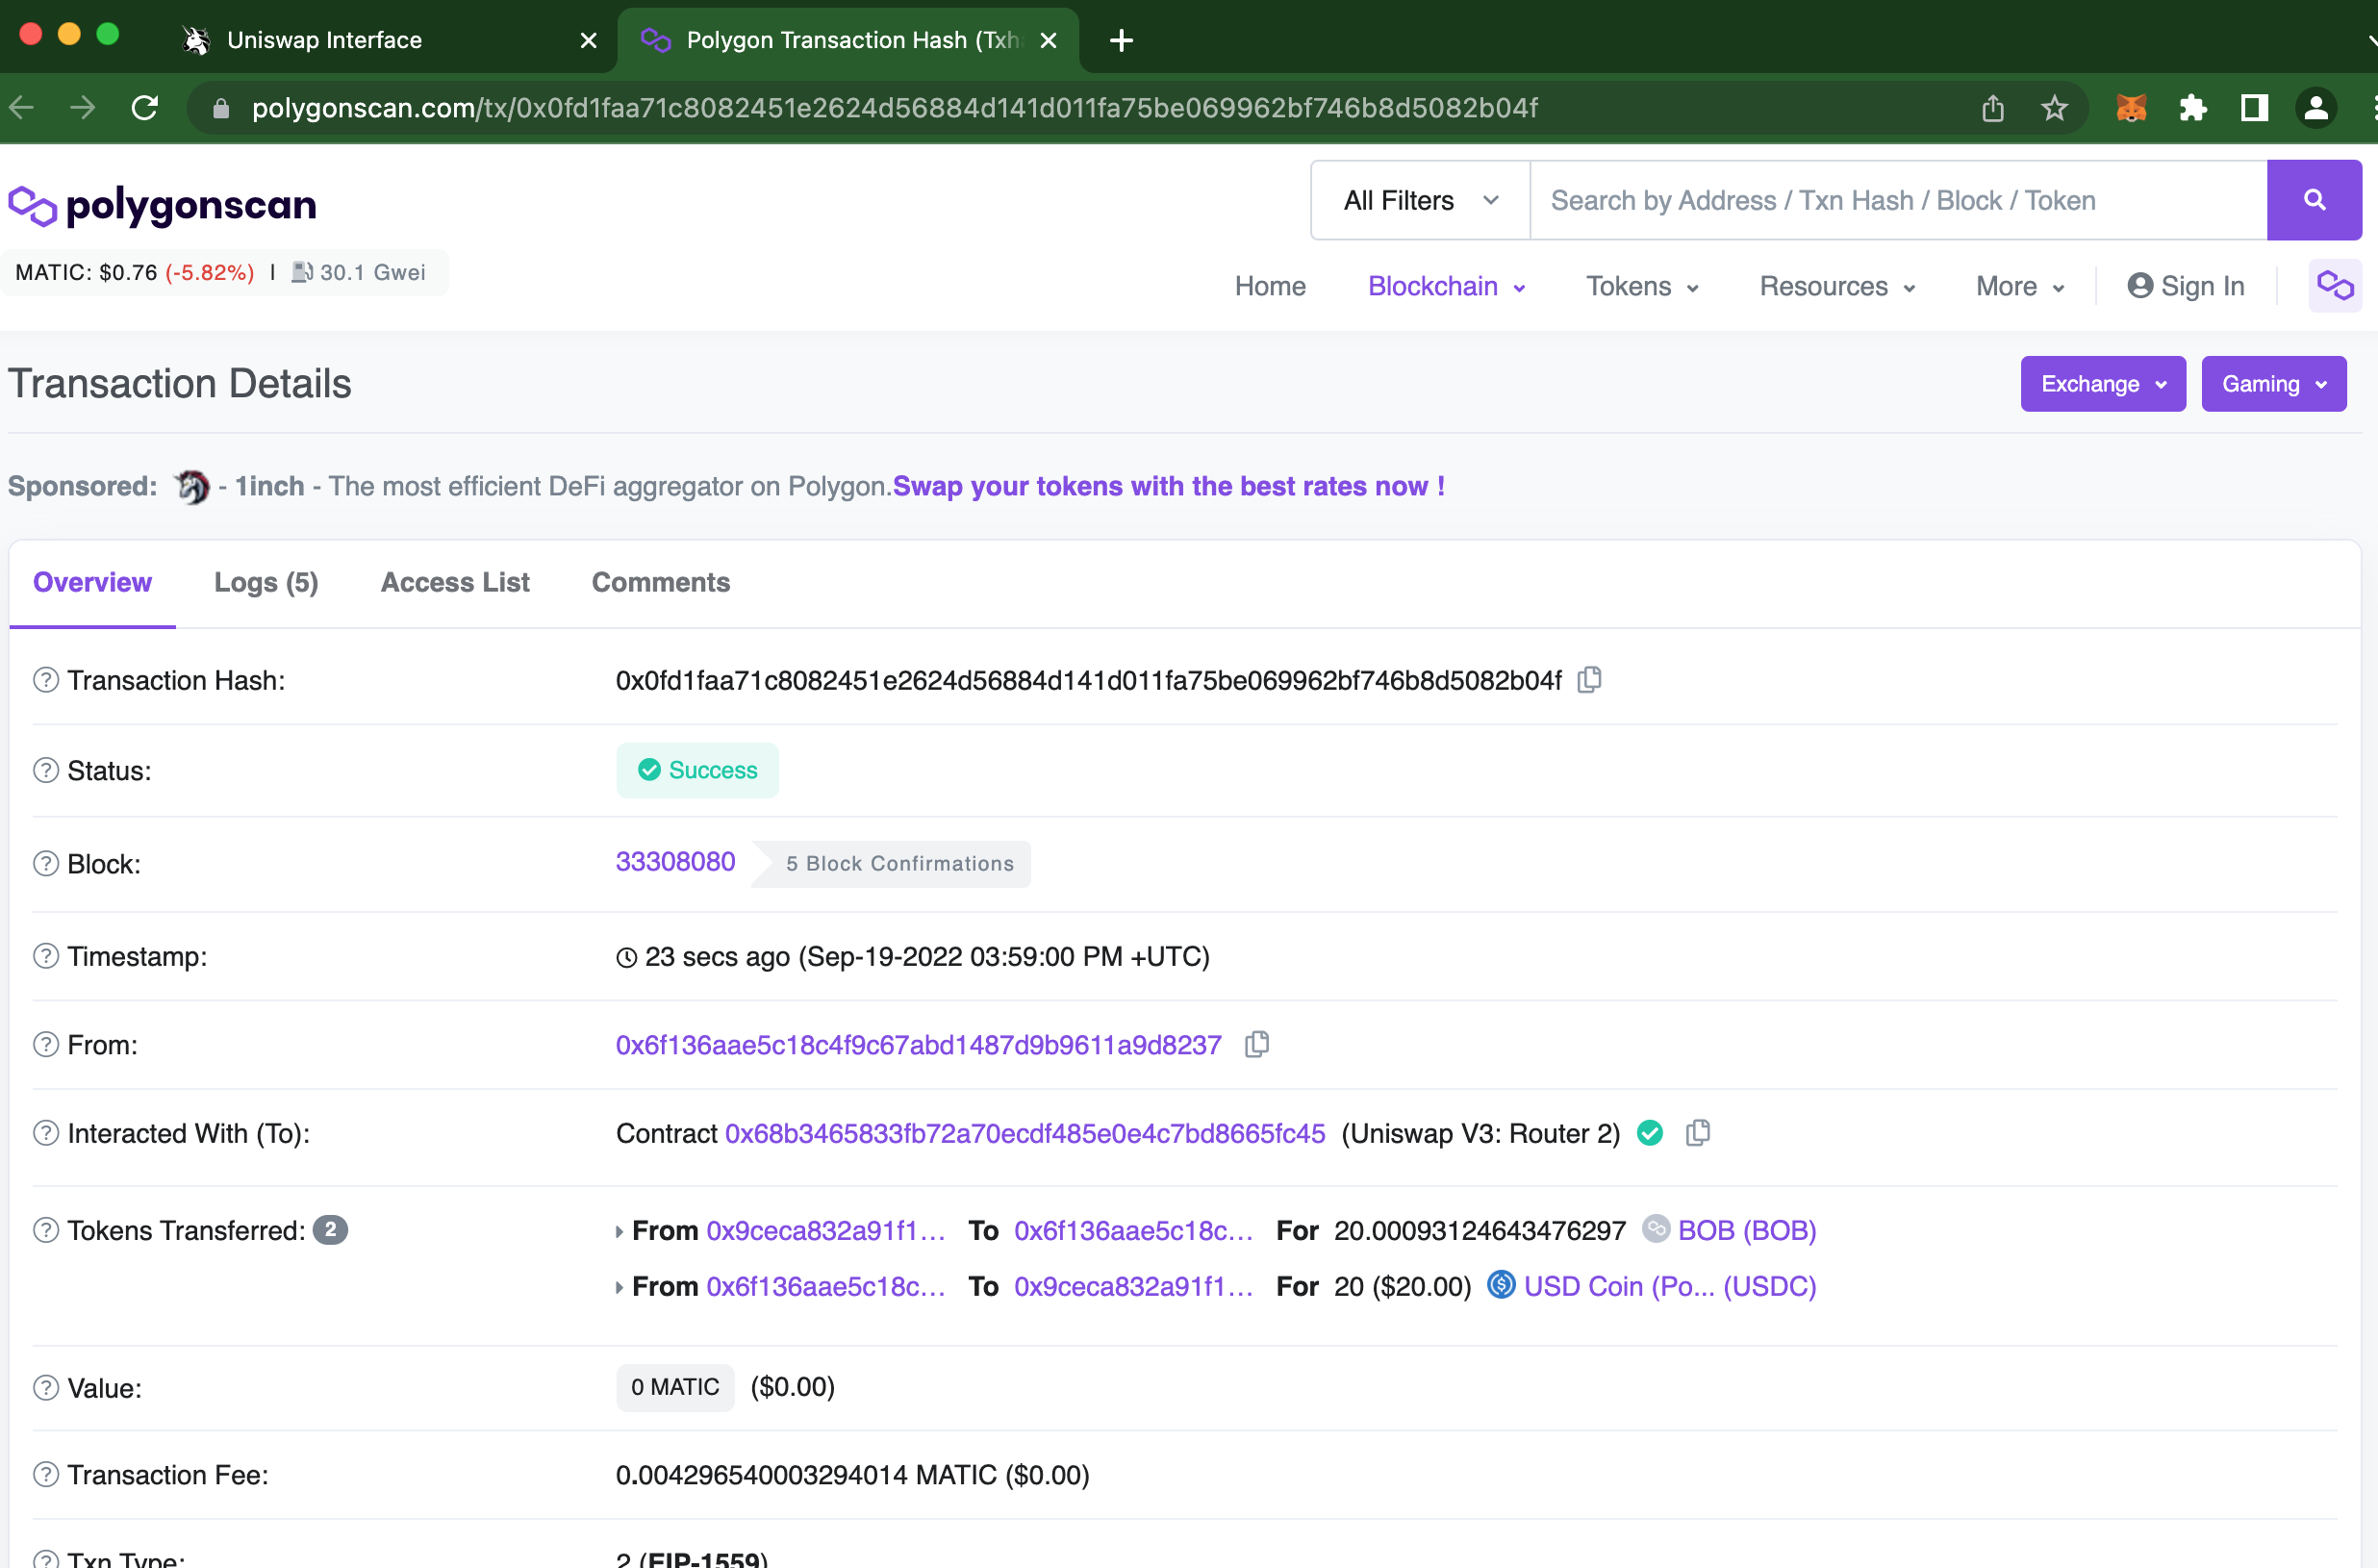The height and width of the screenshot is (1568, 2378).
Task: Open the browser Extensions puzzle icon
Action: (2192, 108)
